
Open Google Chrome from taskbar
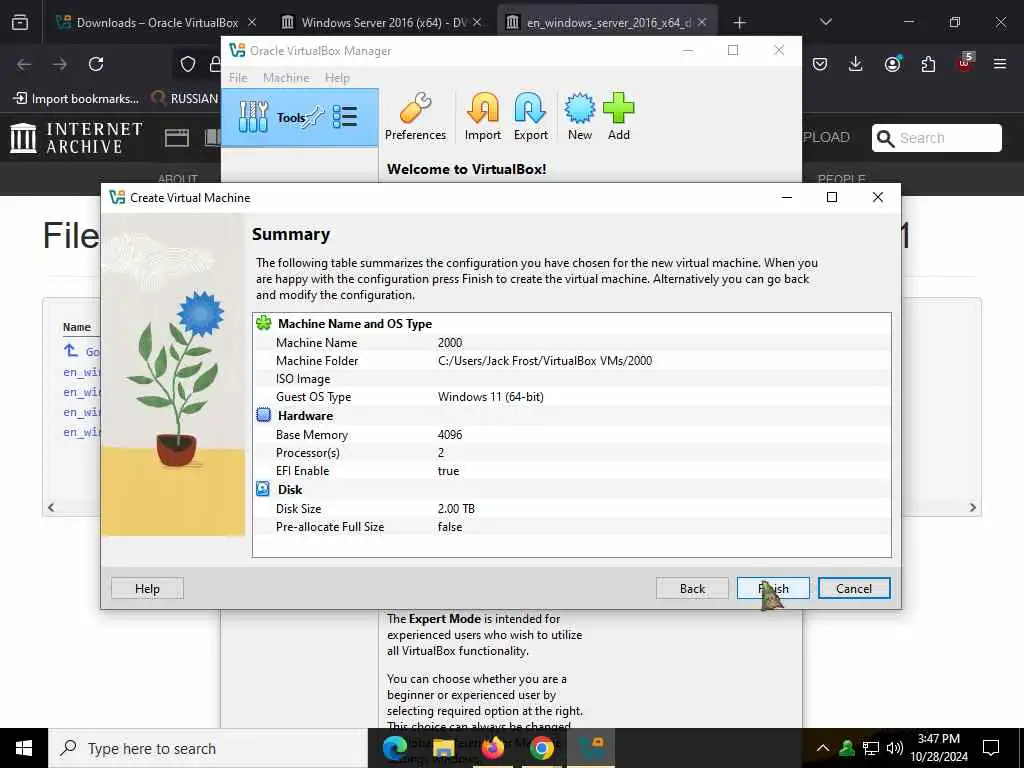541,748
